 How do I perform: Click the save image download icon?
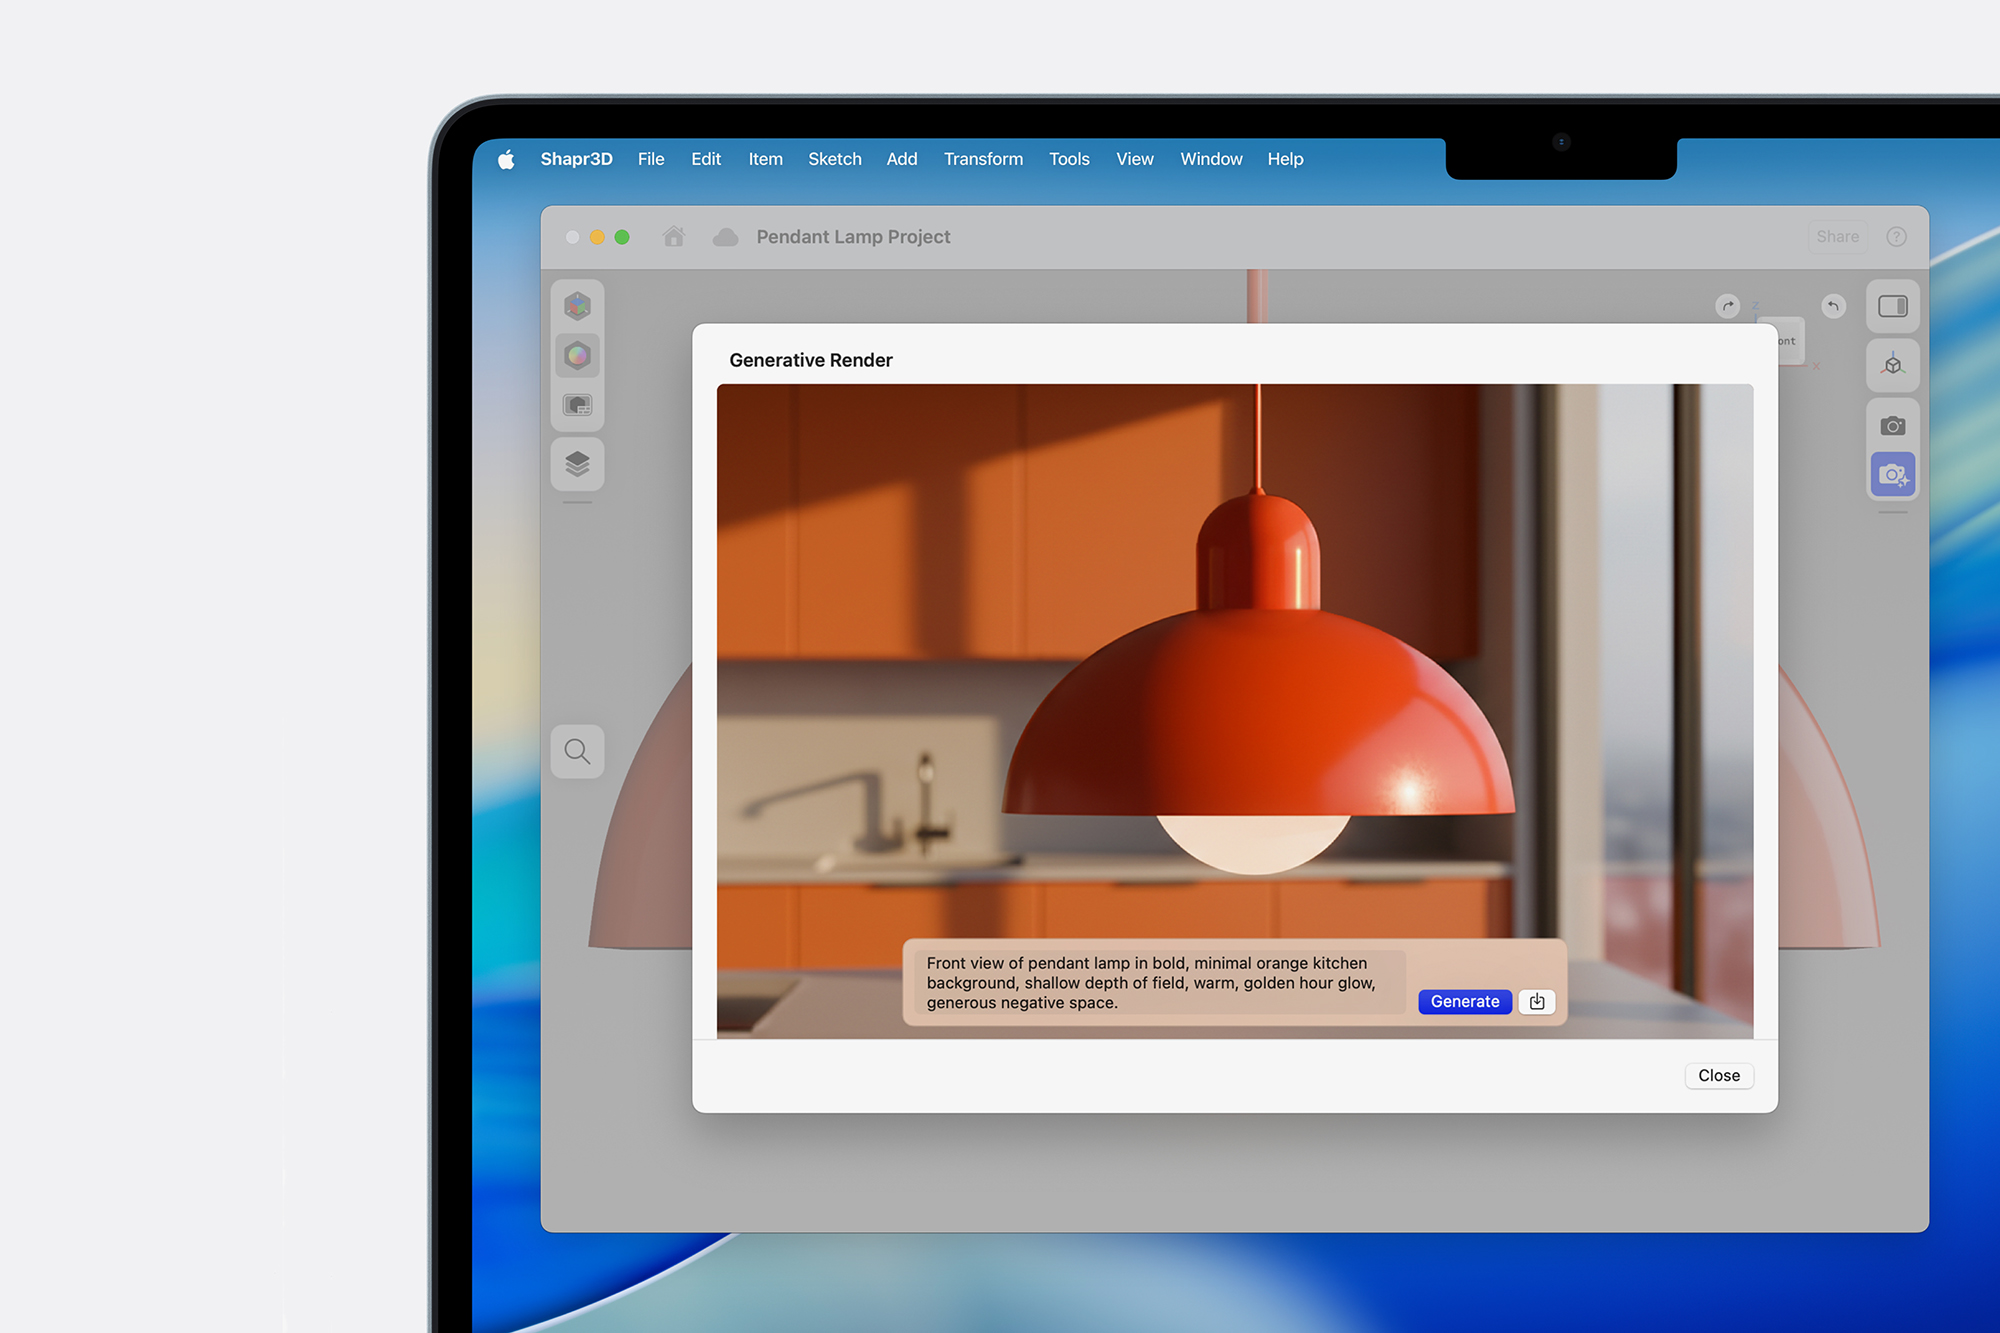pos(1537,1001)
